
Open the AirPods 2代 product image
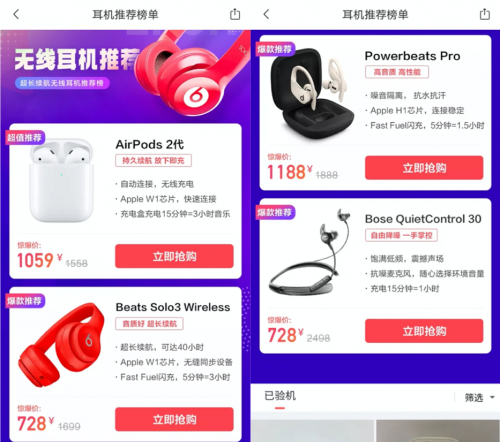click(61, 181)
